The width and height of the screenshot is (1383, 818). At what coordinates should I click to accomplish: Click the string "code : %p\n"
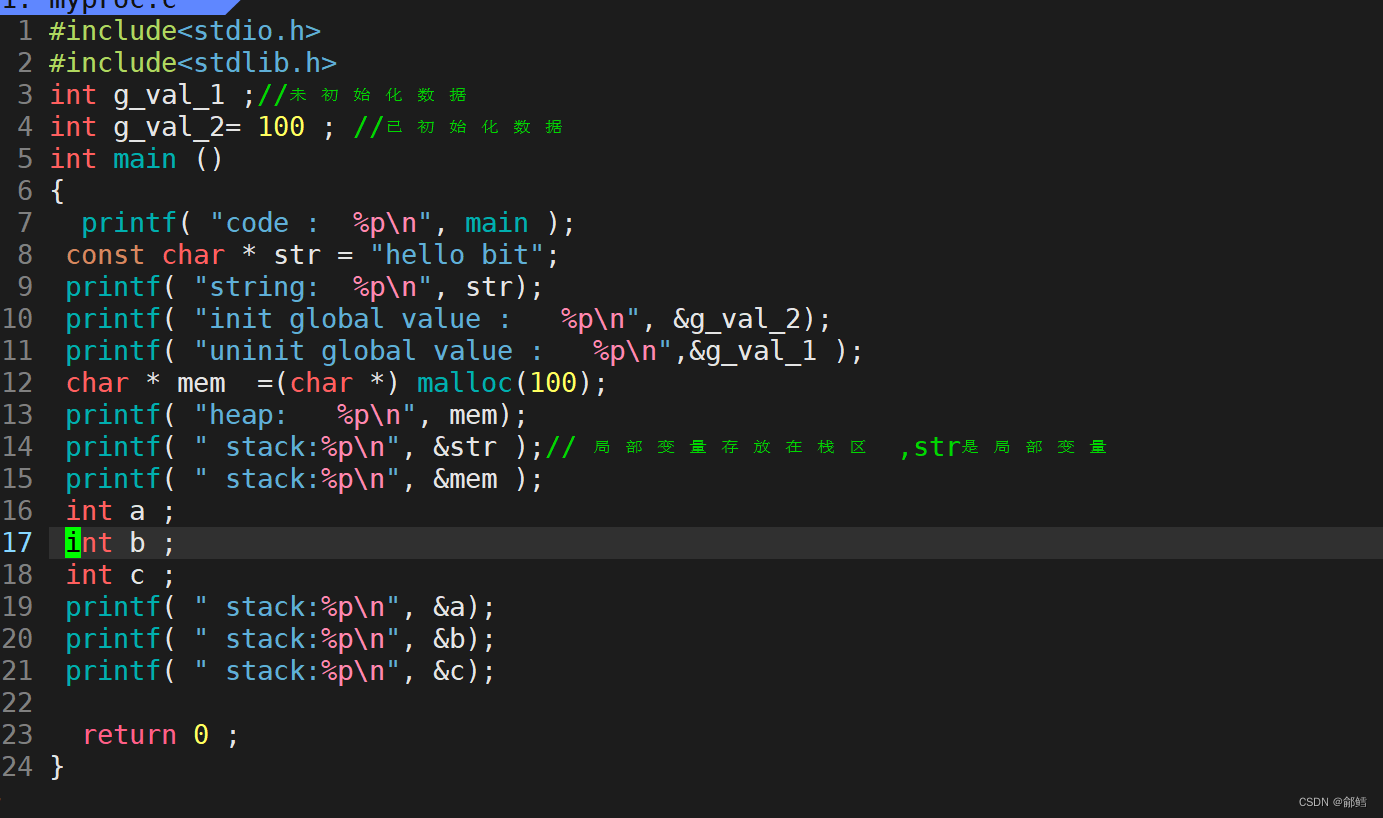point(322,222)
